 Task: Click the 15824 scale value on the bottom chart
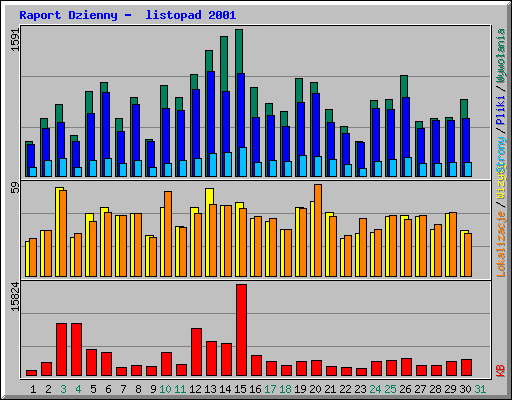pos(15,297)
